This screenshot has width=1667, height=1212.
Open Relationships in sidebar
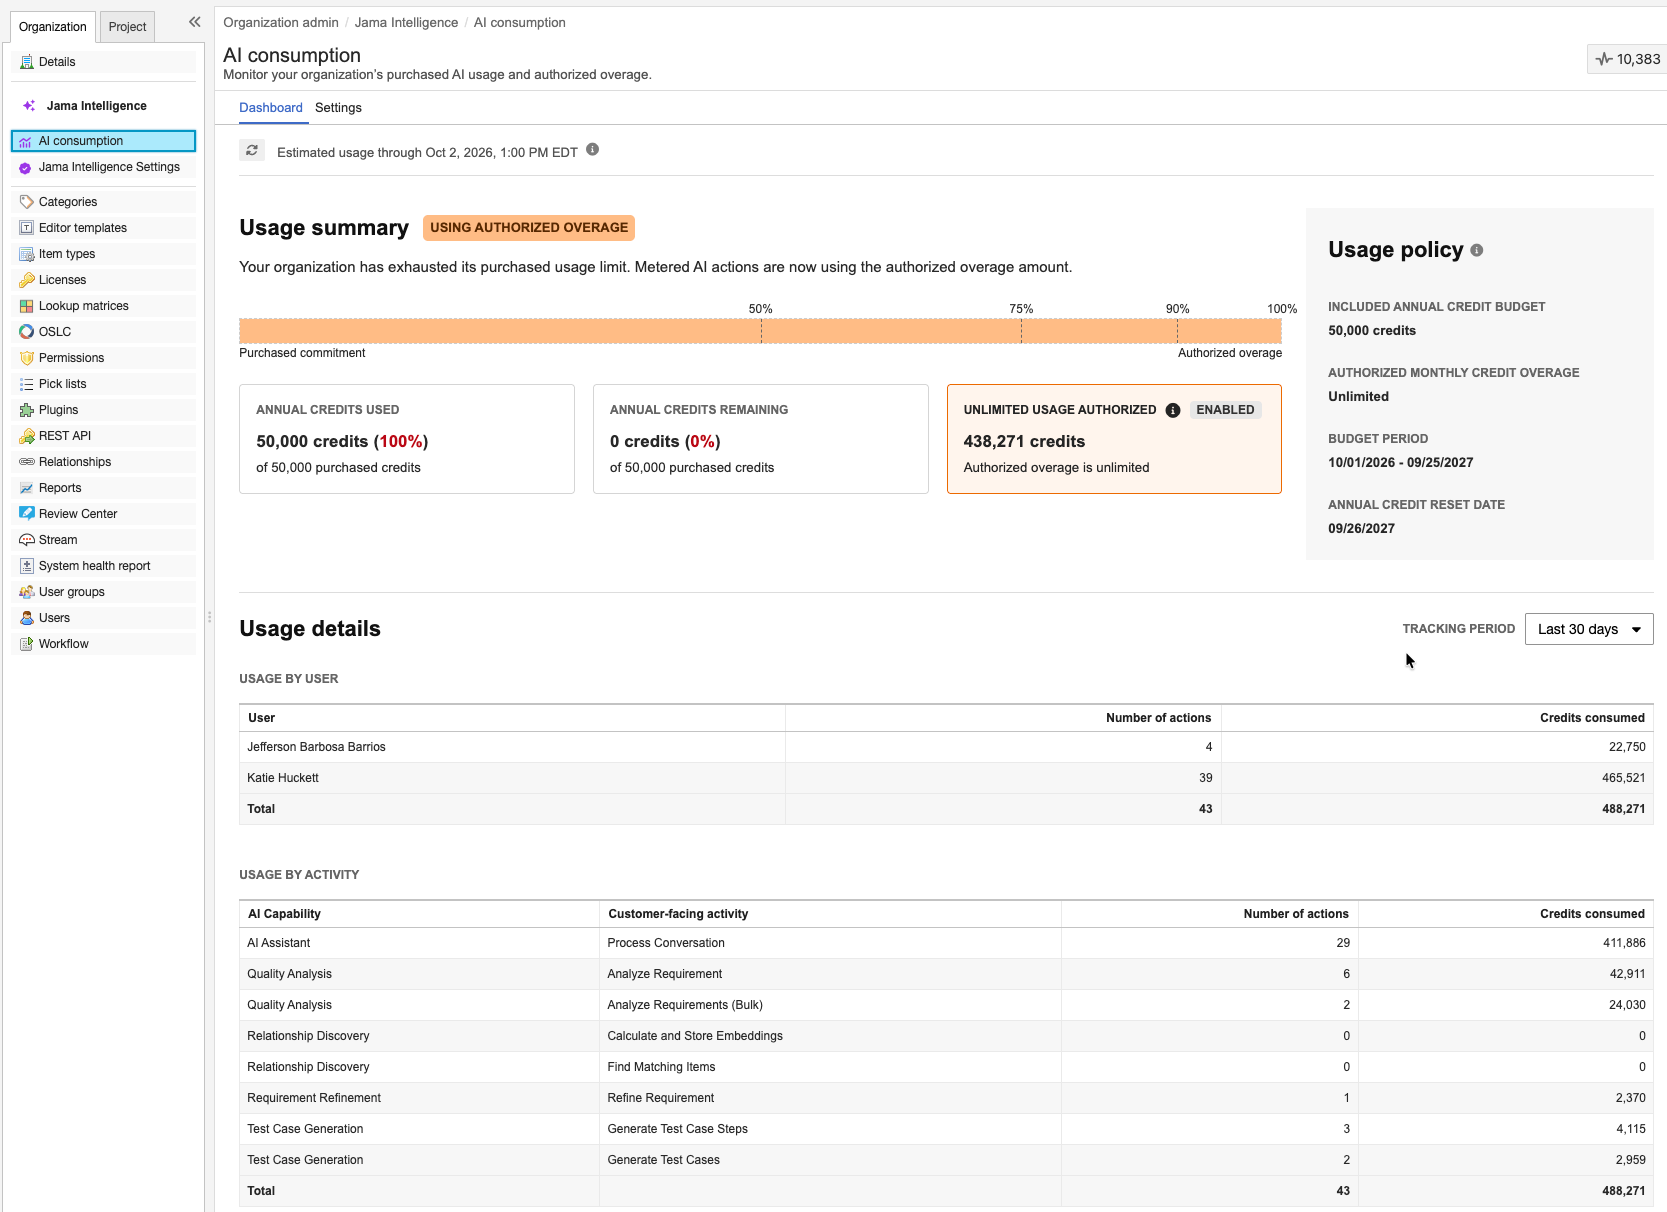click(104, 462)
